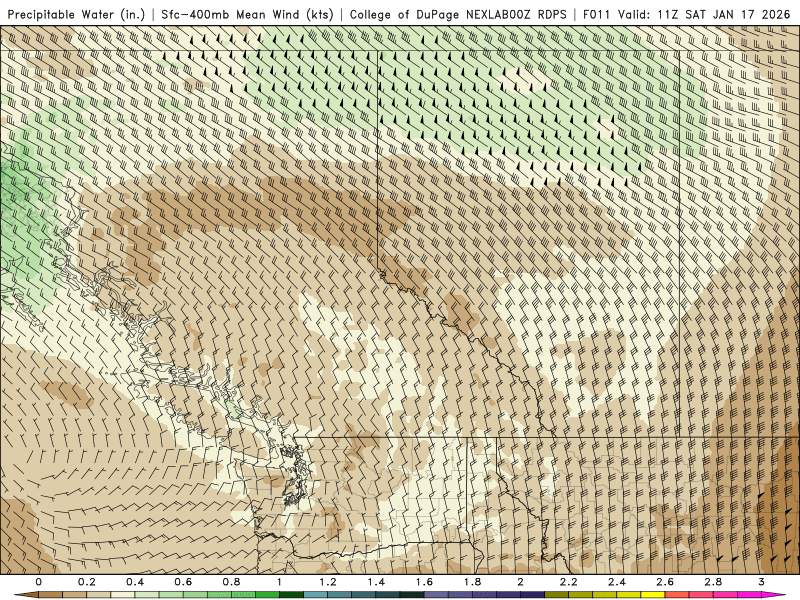This screenshot has height=600, width=800.
Task: Click the colorbar label '1.4'
Action: 376,582
